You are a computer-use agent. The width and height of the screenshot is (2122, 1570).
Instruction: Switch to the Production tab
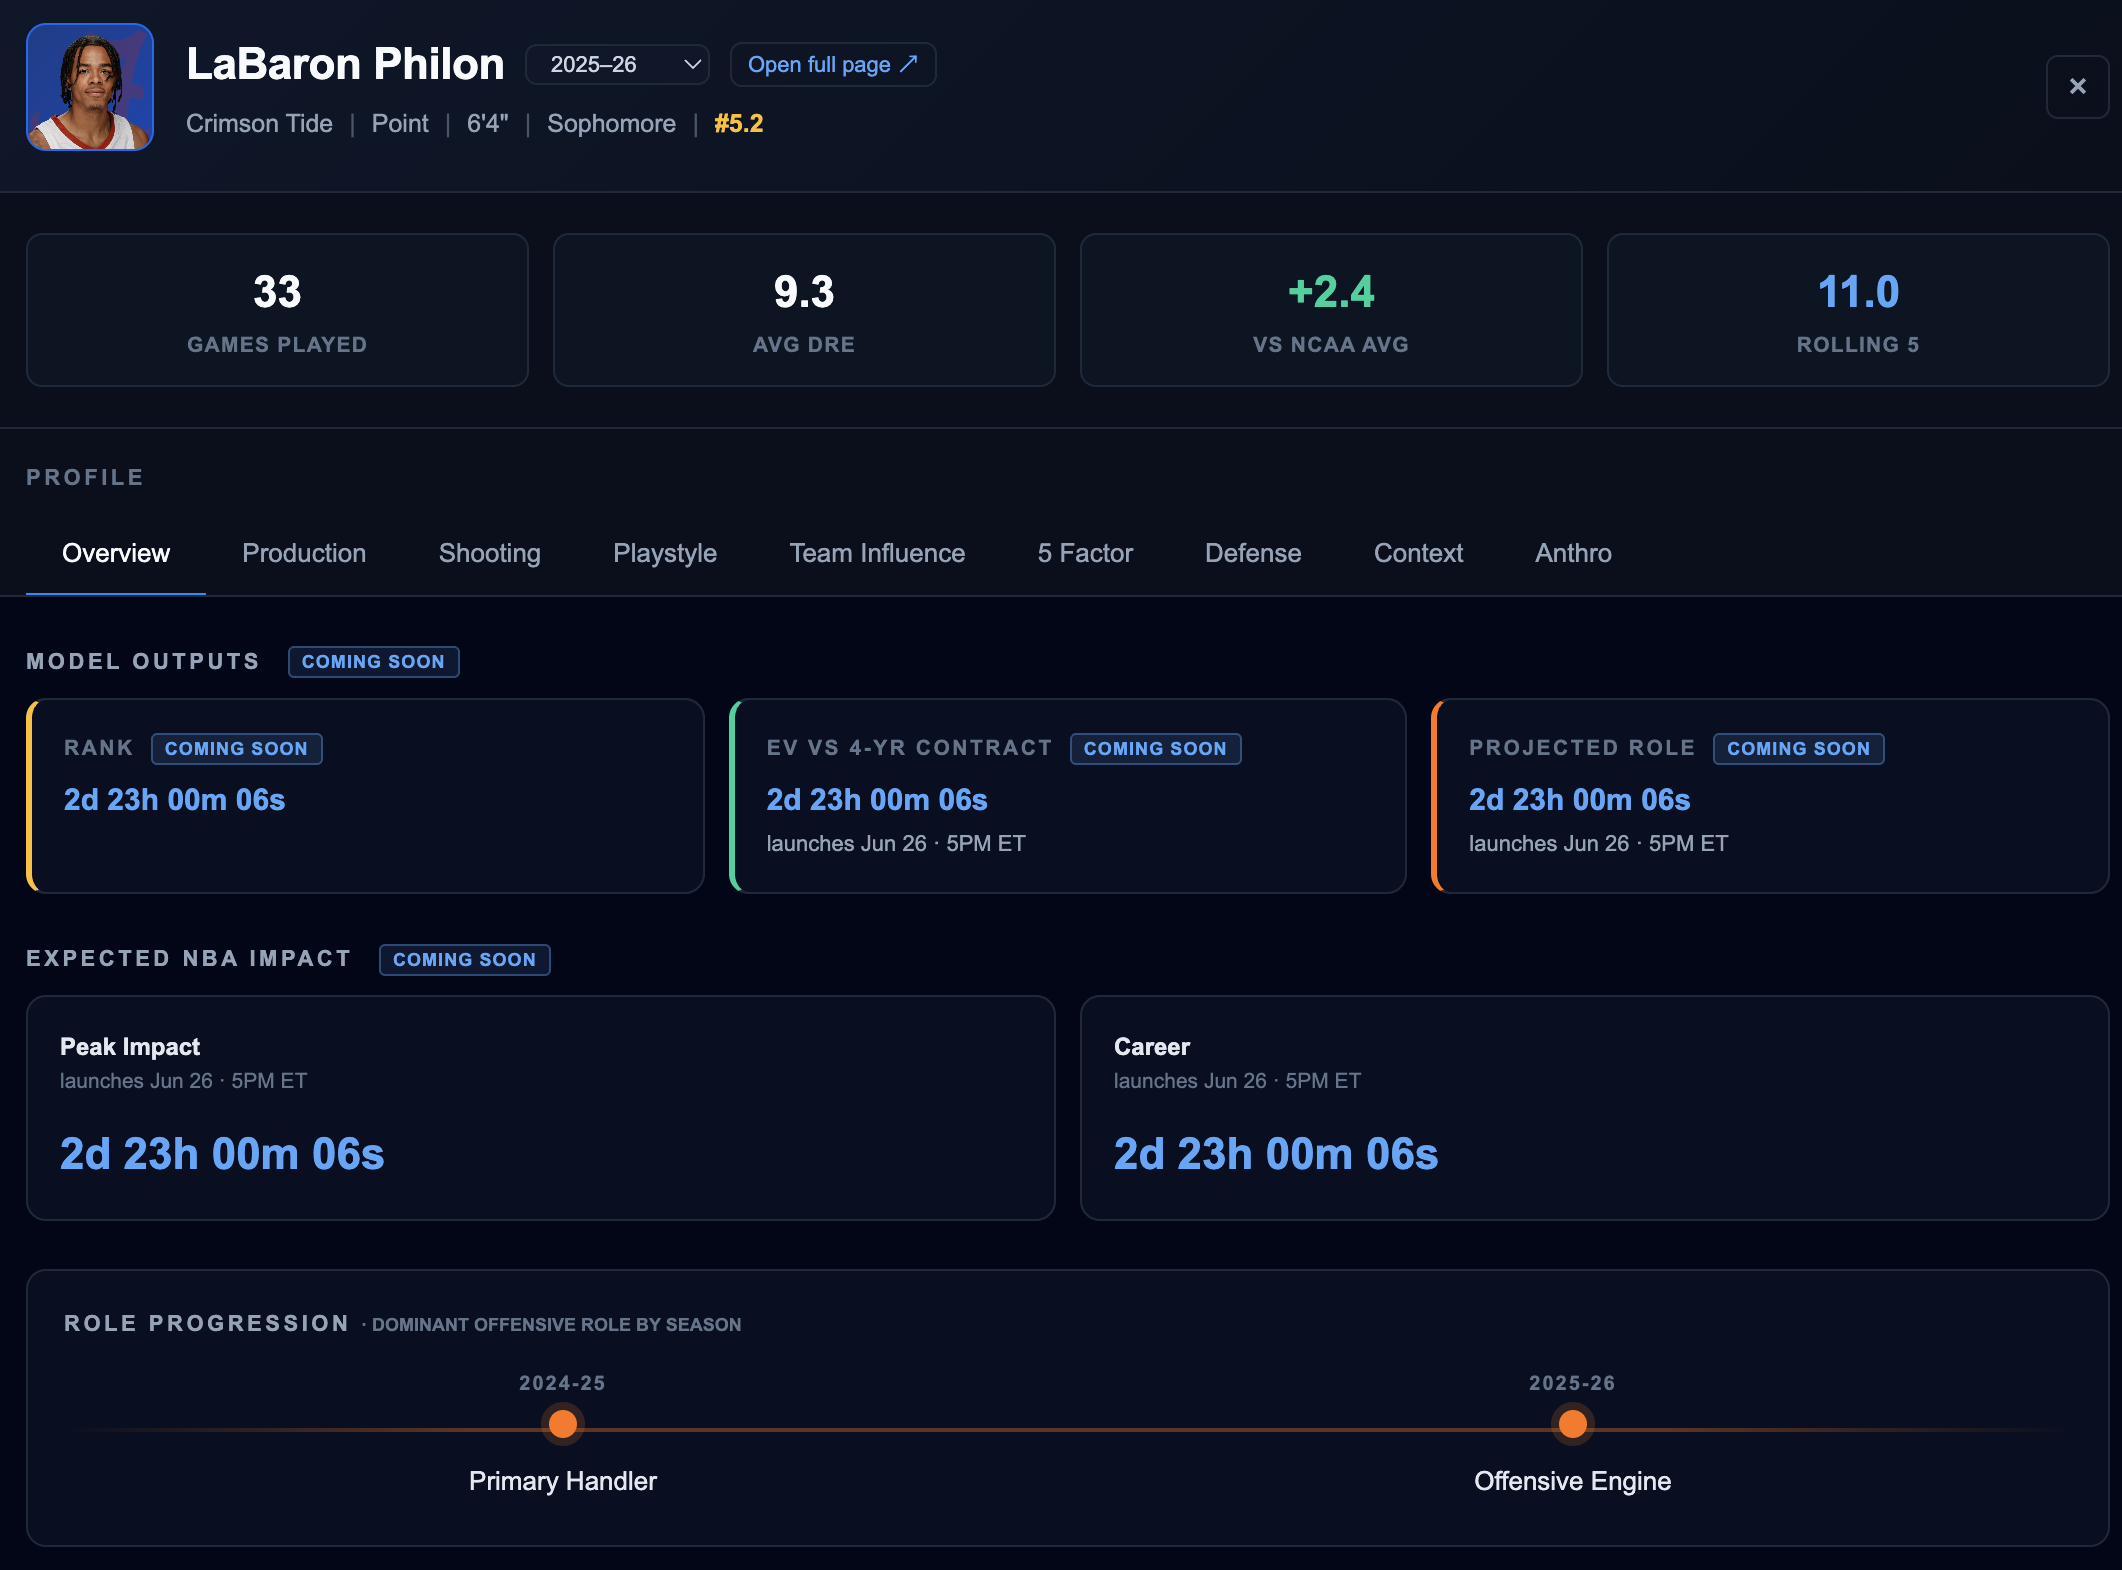[x=304, y=553]
